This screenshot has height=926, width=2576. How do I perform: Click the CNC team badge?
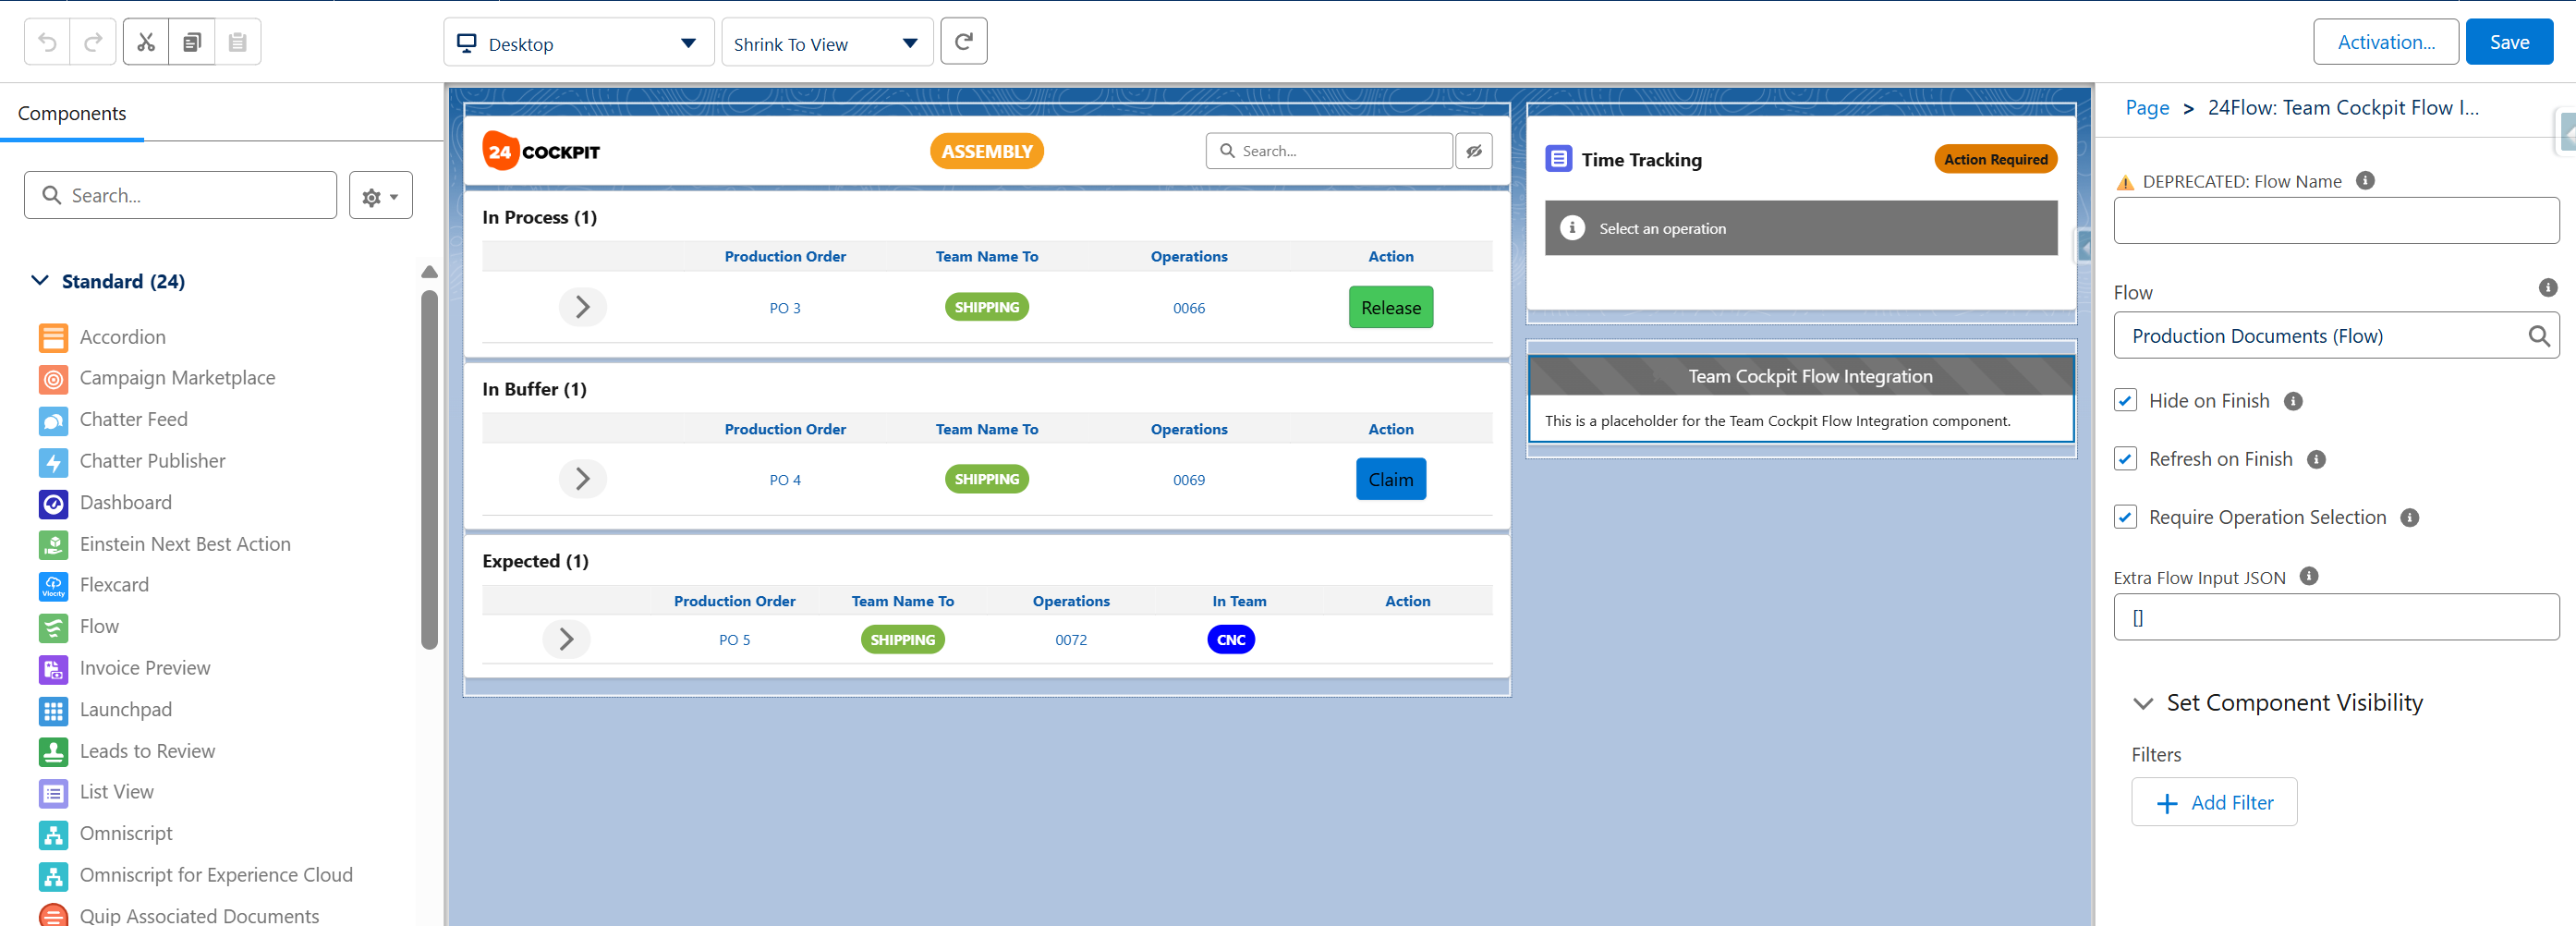pos(1231,640)
